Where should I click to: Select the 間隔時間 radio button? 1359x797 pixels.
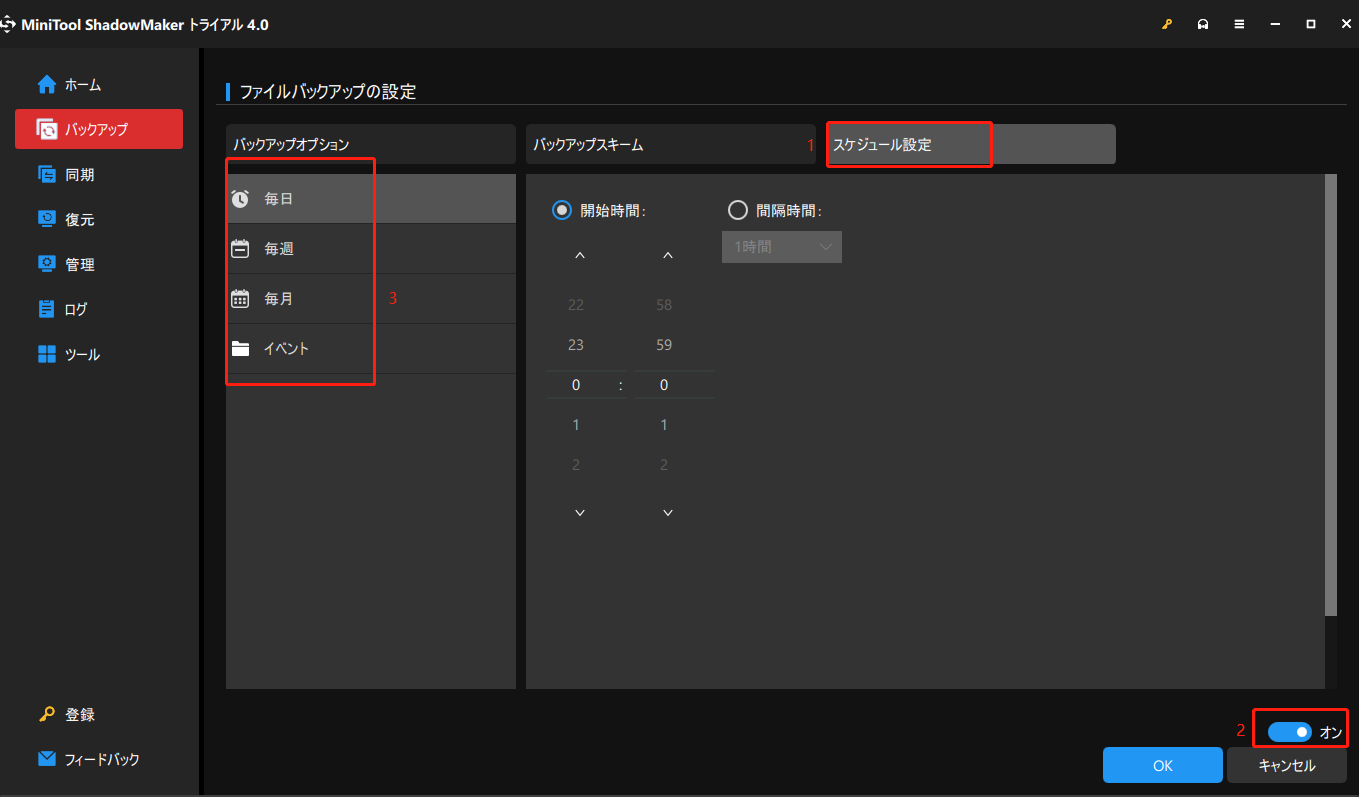pyautogui.click(x=738, y=210)
